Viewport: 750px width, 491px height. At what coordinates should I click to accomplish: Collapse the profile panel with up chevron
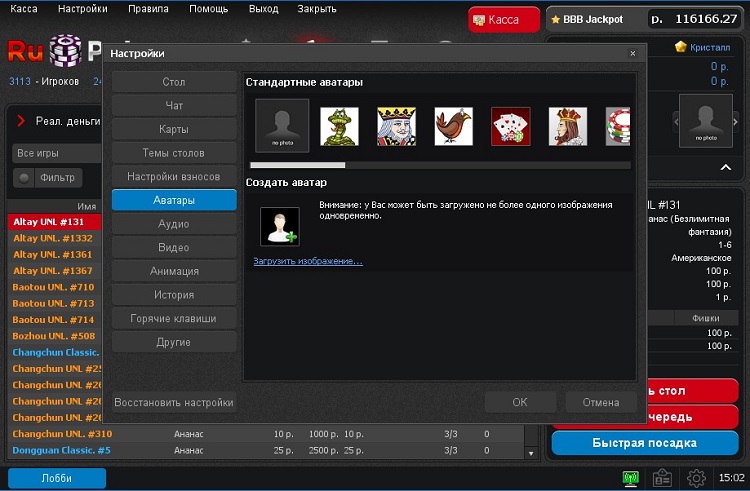(725, 167)
